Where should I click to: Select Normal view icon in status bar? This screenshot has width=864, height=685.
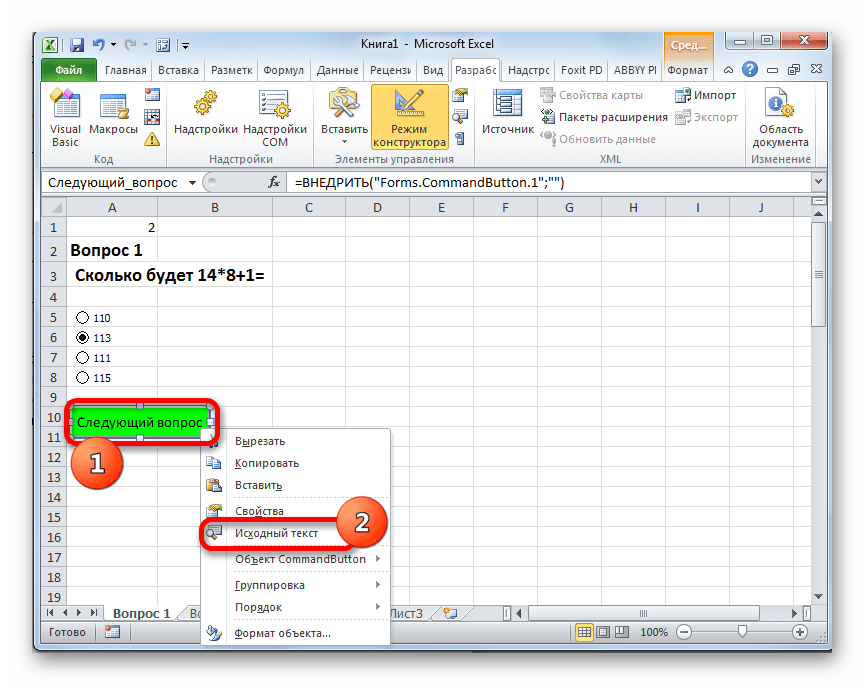pyautogui.click(x=584, y=632)
